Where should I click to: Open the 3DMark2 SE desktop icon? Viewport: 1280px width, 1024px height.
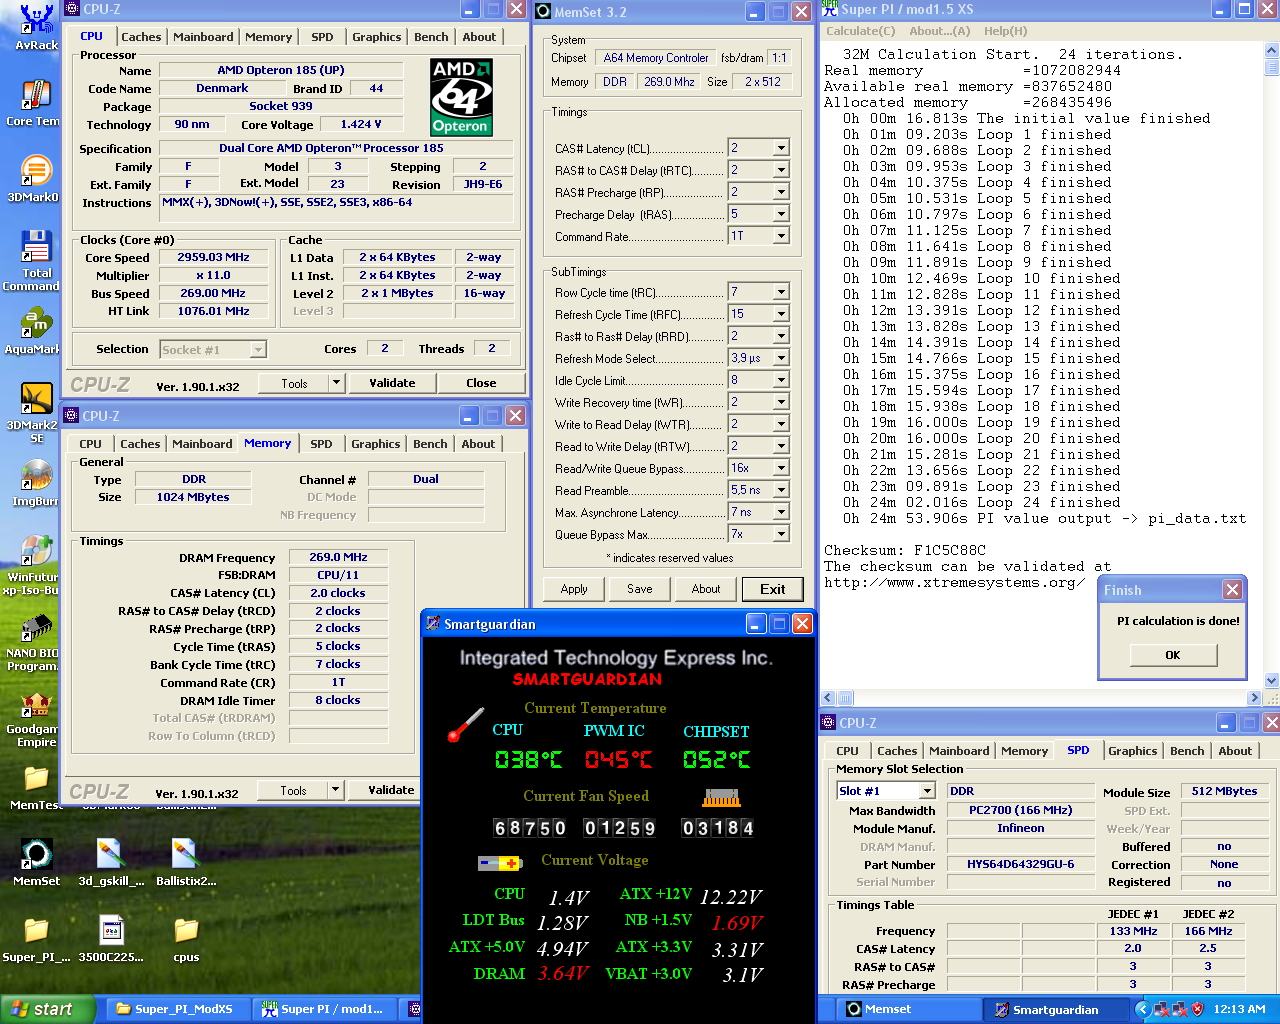point(34,412)
